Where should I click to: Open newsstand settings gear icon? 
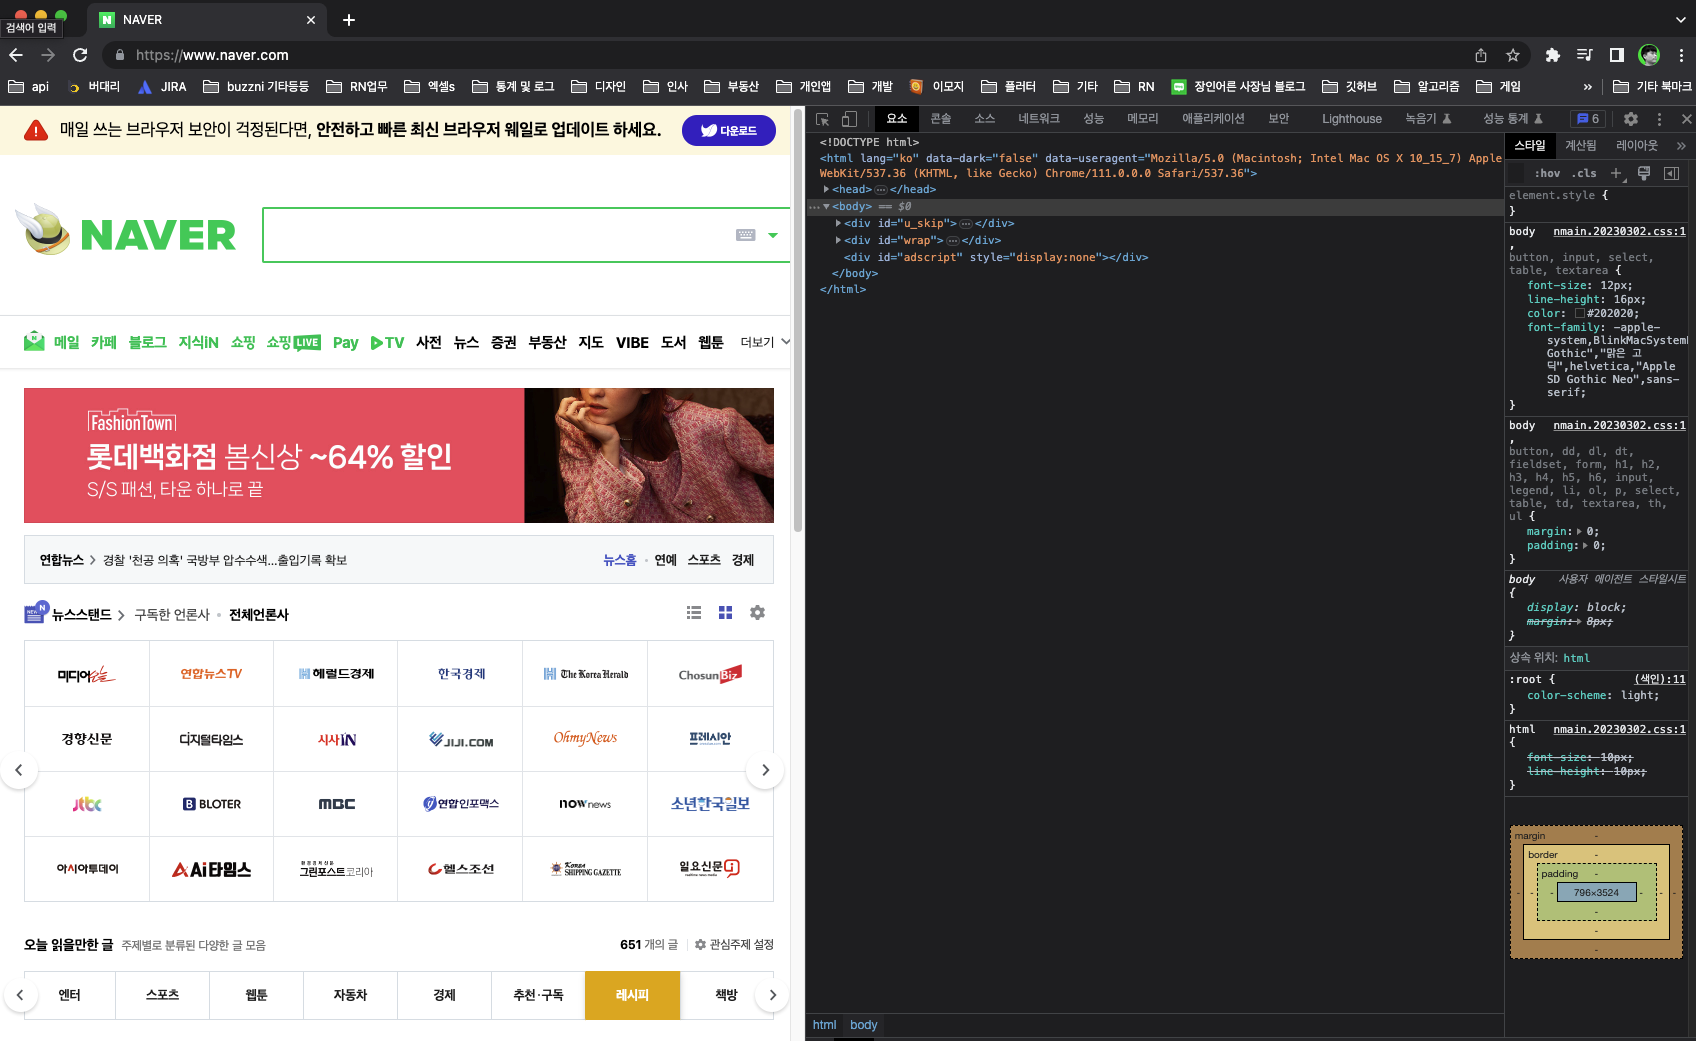758,613
